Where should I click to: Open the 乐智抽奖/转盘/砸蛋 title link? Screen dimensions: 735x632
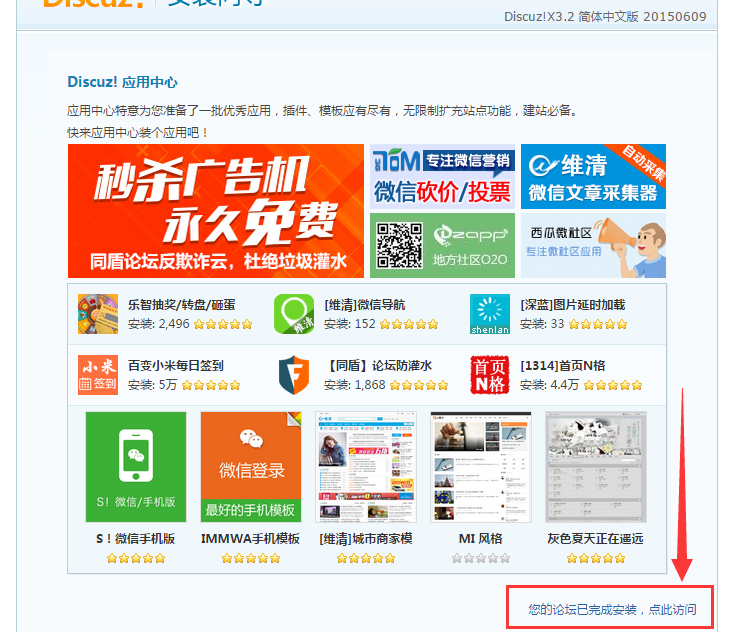point(181,305)
